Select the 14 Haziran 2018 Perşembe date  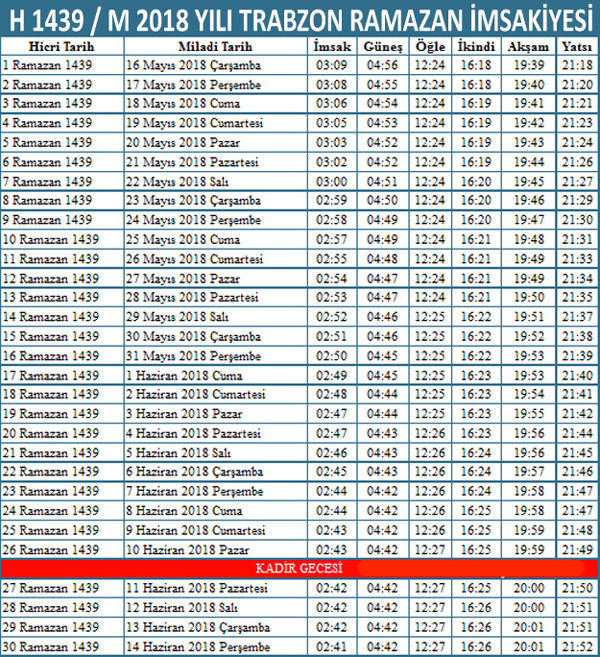coord(196,646)
